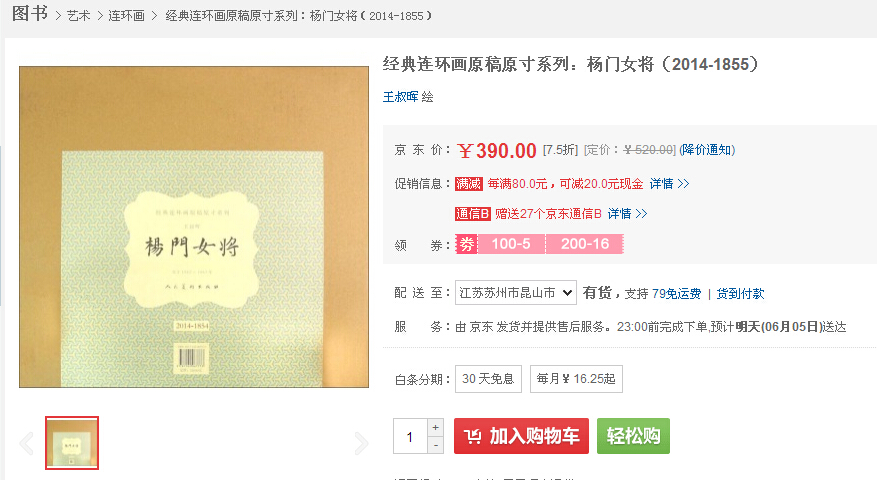Screen dimensions: 877x480
Task: Expand 详情 for the 满减 promotion
Action: click(669, 183)
